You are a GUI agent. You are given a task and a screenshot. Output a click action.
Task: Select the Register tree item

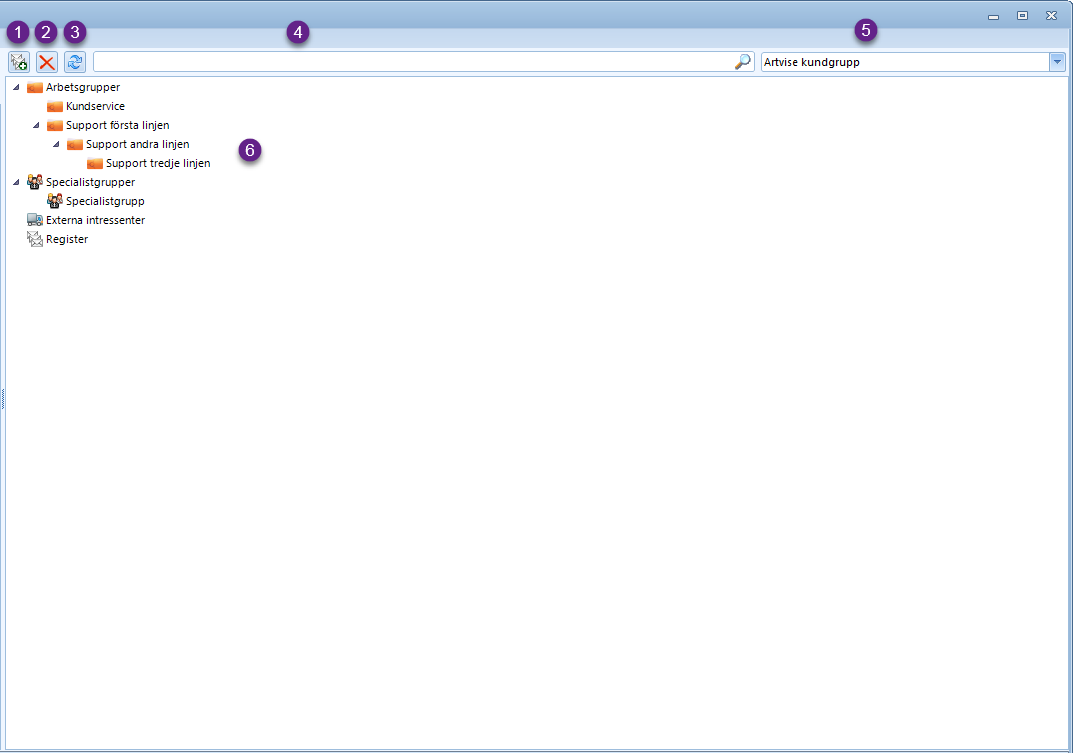click(x=67, y=239)
